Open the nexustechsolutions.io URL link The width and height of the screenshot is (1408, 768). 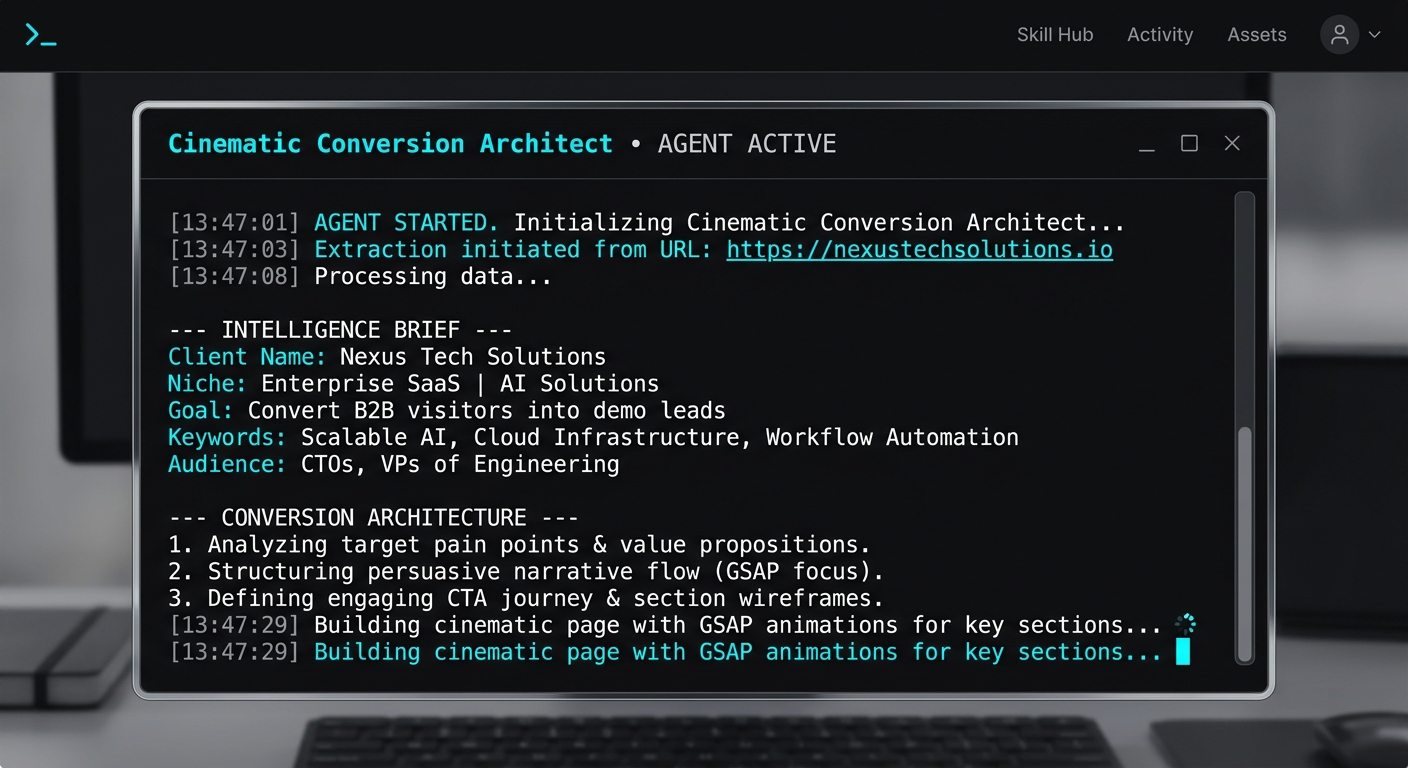pos(919,249)
